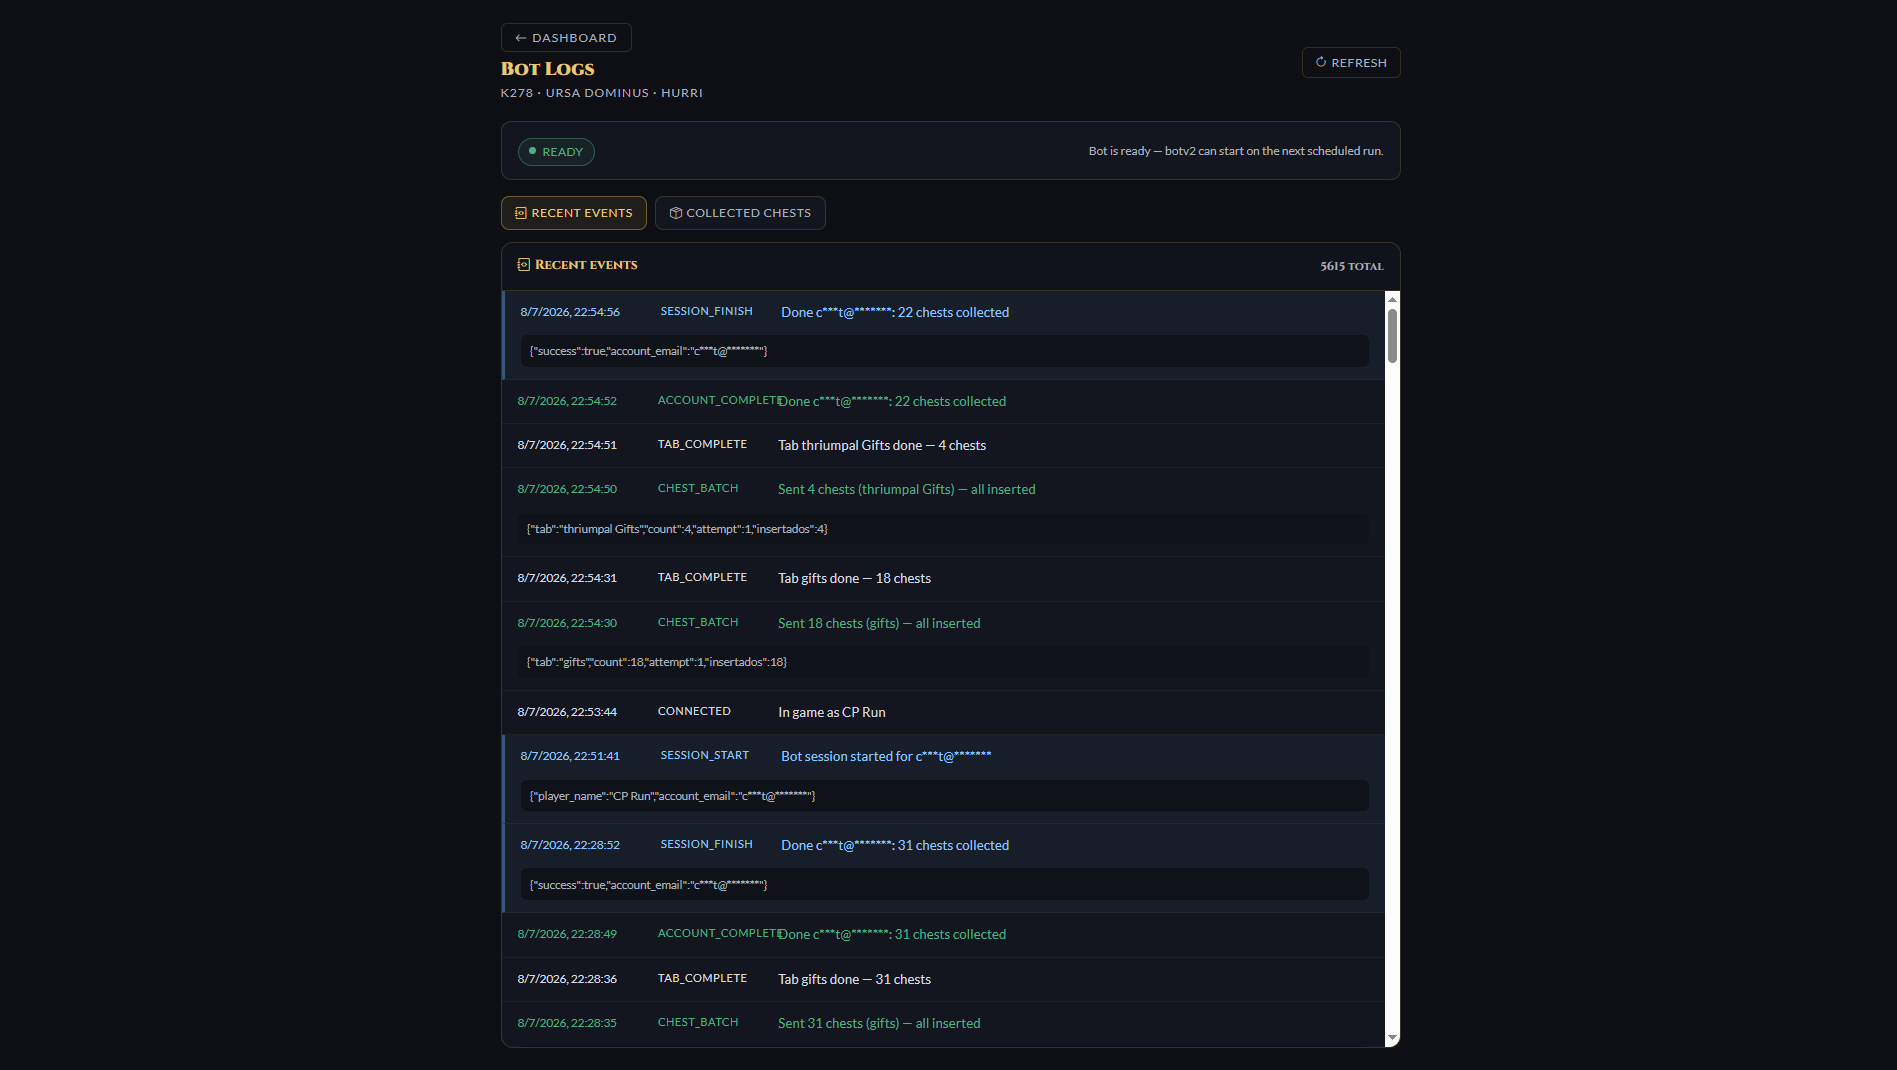Click the scroll down arrow of events list
The height and width of the screenshot is (1070, 1897).
tap(1392, 1039)
